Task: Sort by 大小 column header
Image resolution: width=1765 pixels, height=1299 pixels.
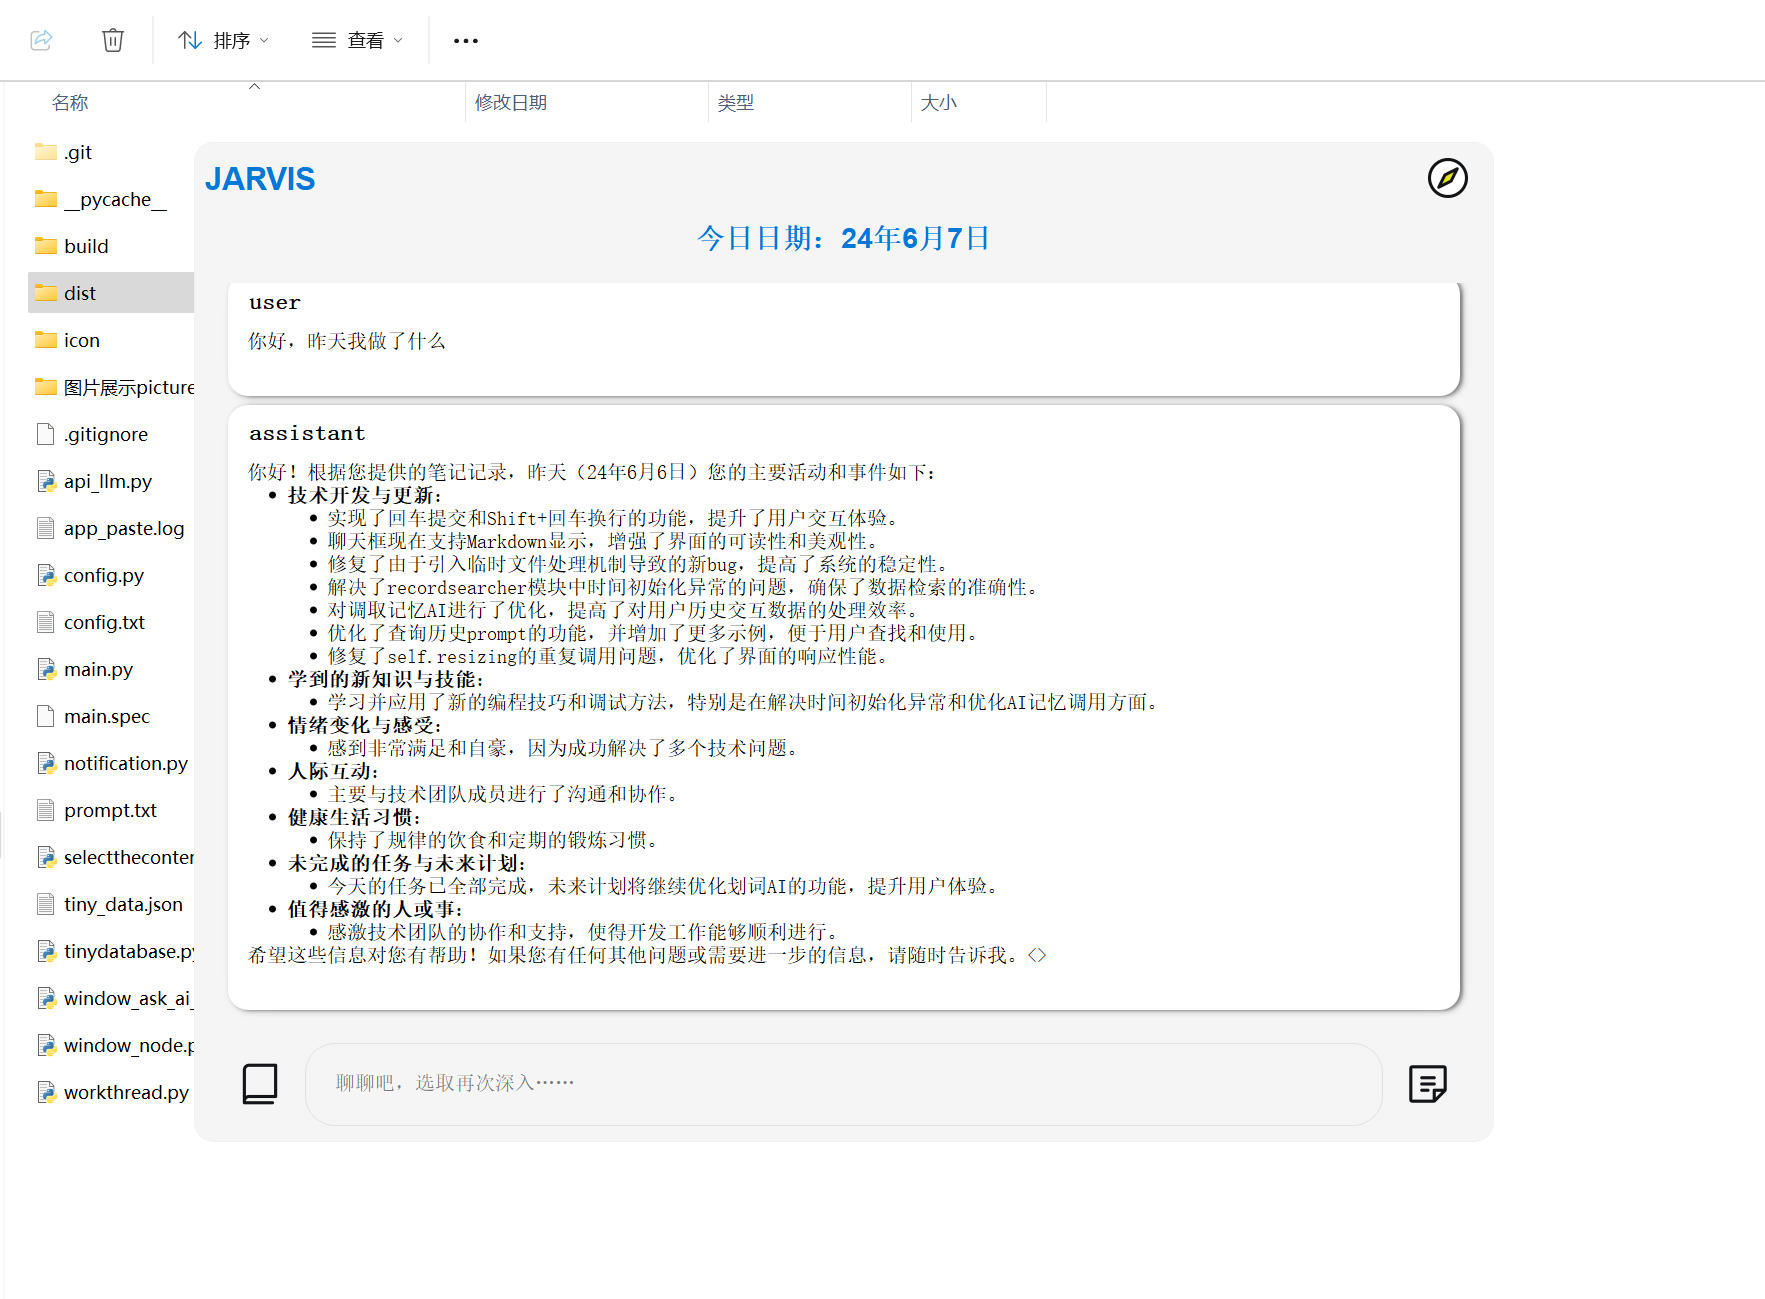Action: (939, 102)
